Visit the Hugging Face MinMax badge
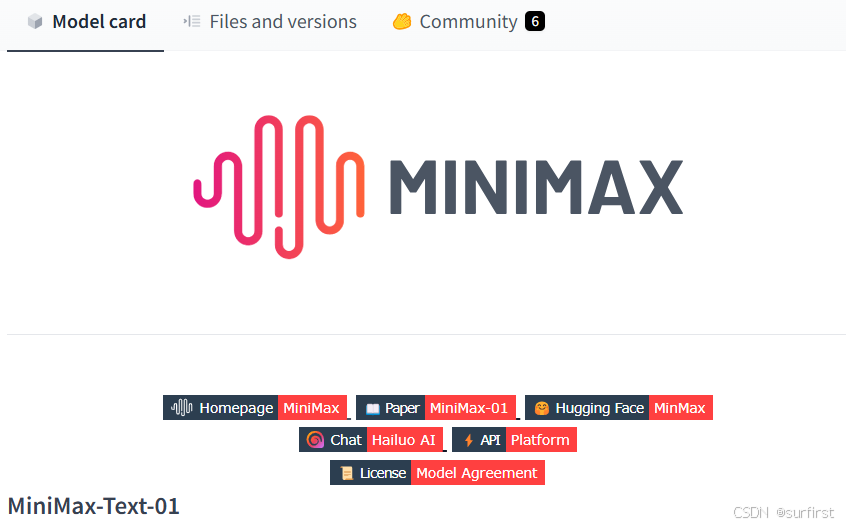This screenshot has height=528, width=846. point(619,408)
